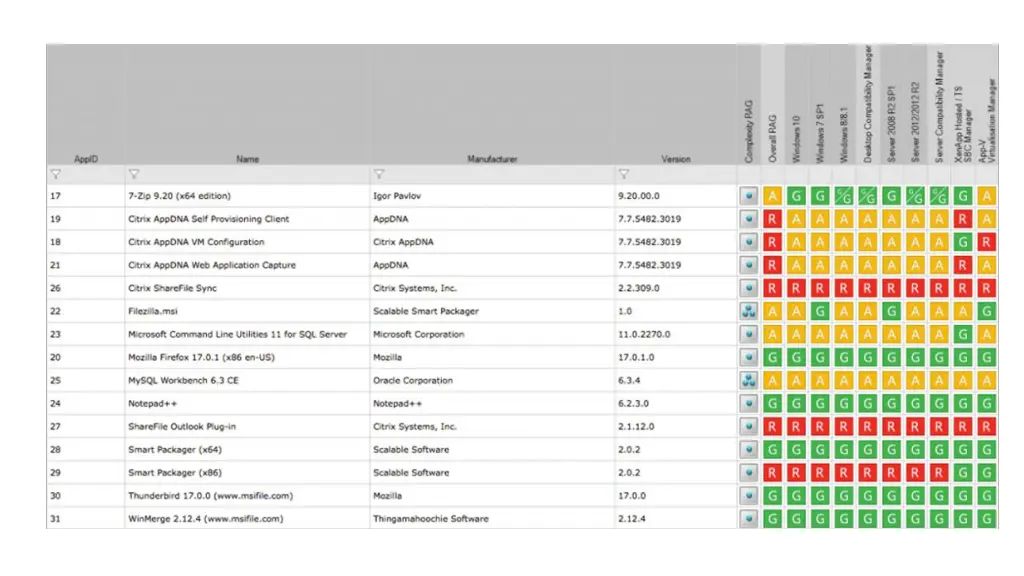Open the filter for the AppID column
Screen dimensions: 1024x576
56,174
